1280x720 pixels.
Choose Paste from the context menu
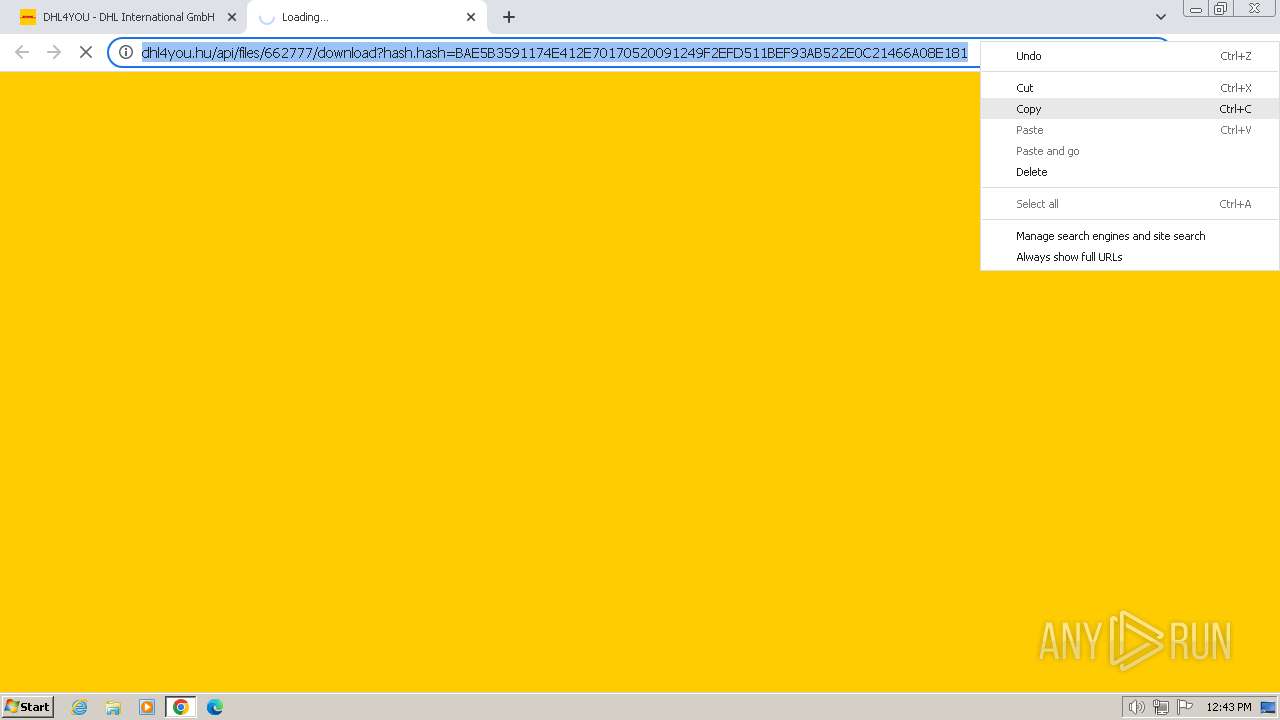point(1130,130)
